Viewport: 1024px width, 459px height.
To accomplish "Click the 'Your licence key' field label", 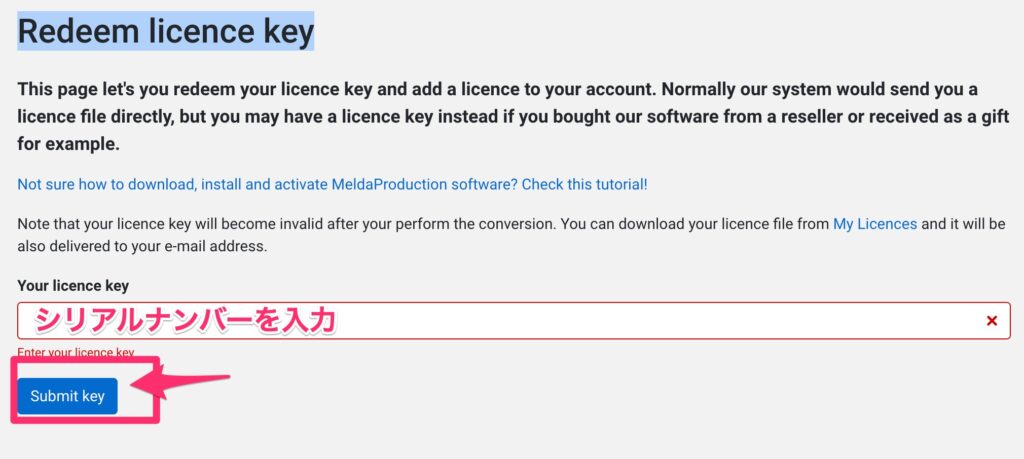I will click(73, 286).
